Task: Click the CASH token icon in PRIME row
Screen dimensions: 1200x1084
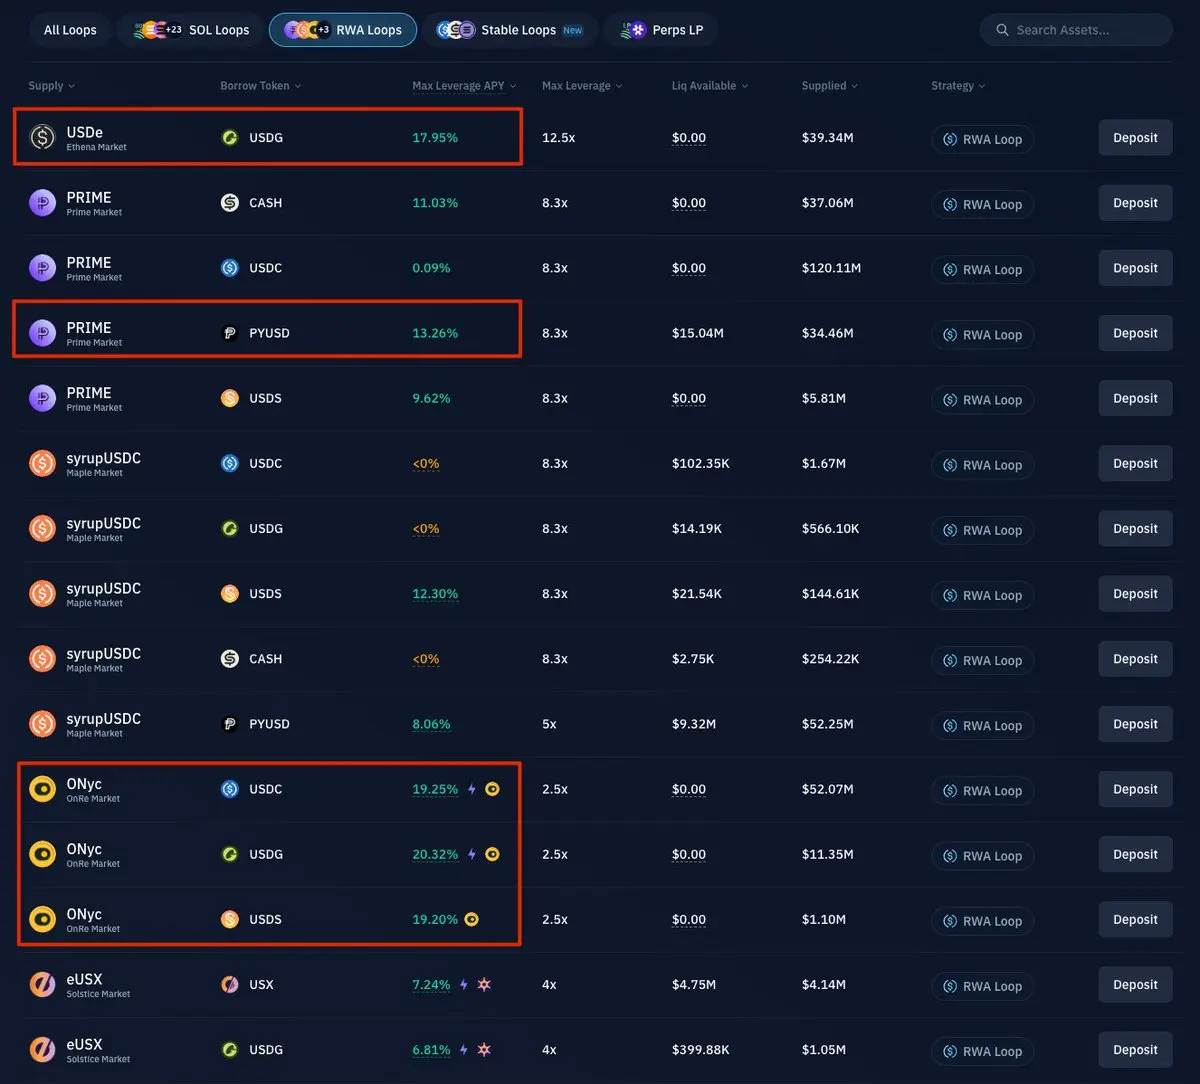Action: coord(230,202)
